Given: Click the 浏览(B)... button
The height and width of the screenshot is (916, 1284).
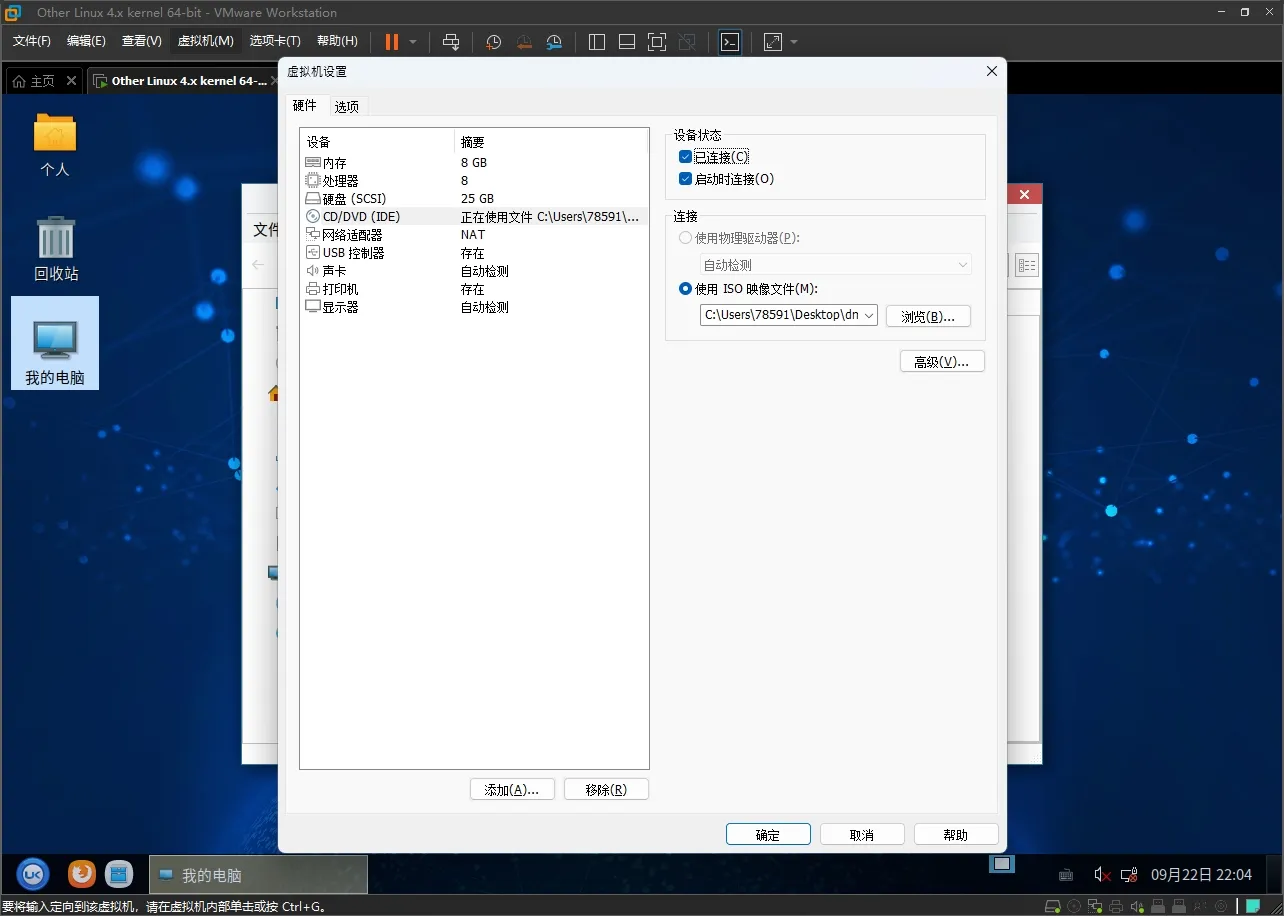Looking at the screenshot, I should pos(927,316).
